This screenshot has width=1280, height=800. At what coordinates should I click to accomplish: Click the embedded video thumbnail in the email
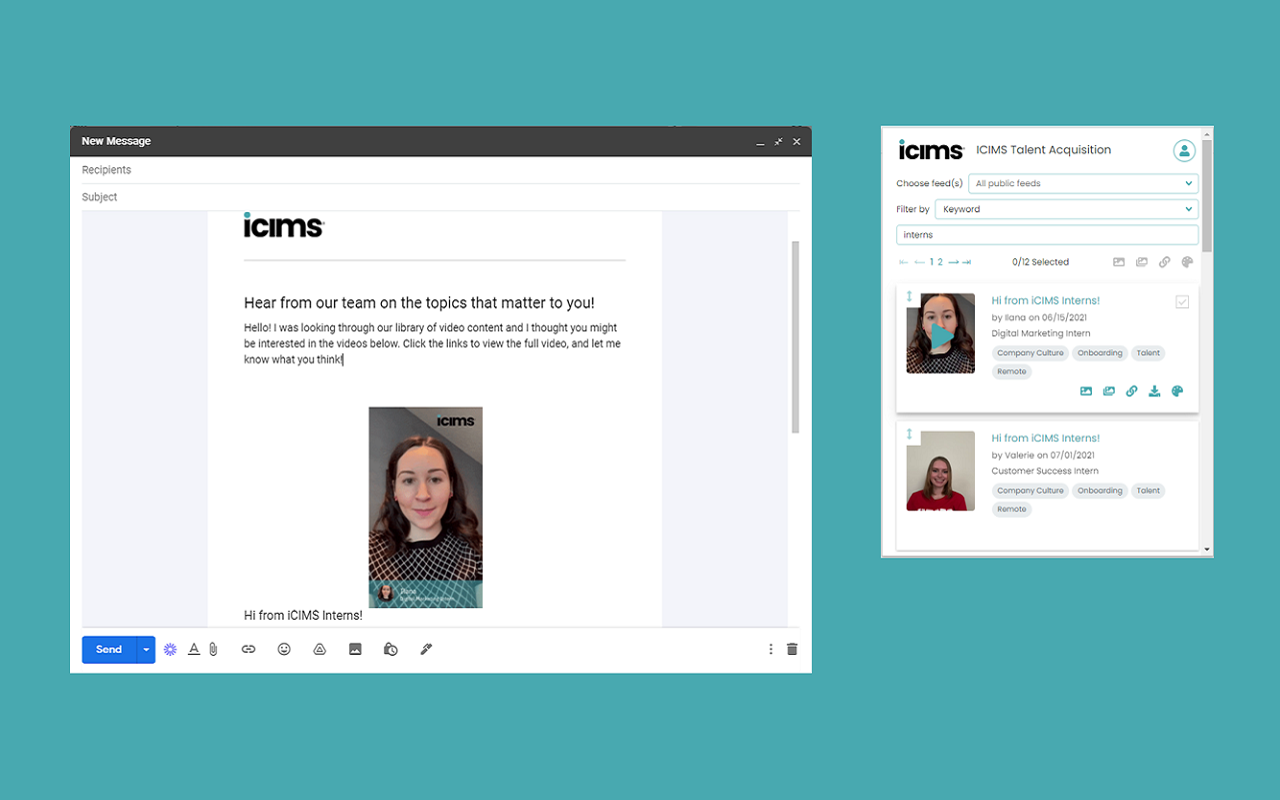point(425,507)
